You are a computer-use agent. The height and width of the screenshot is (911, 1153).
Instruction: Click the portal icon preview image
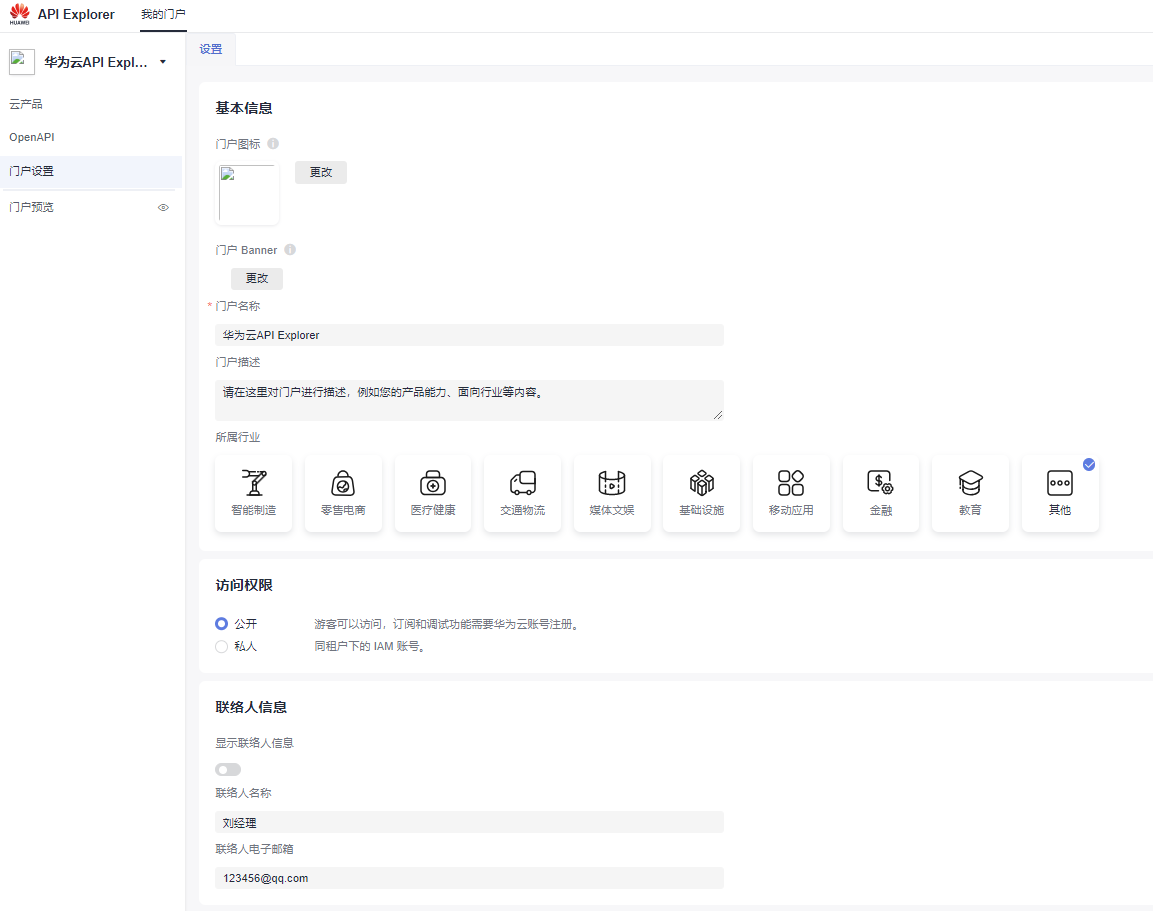coord(247,194)
